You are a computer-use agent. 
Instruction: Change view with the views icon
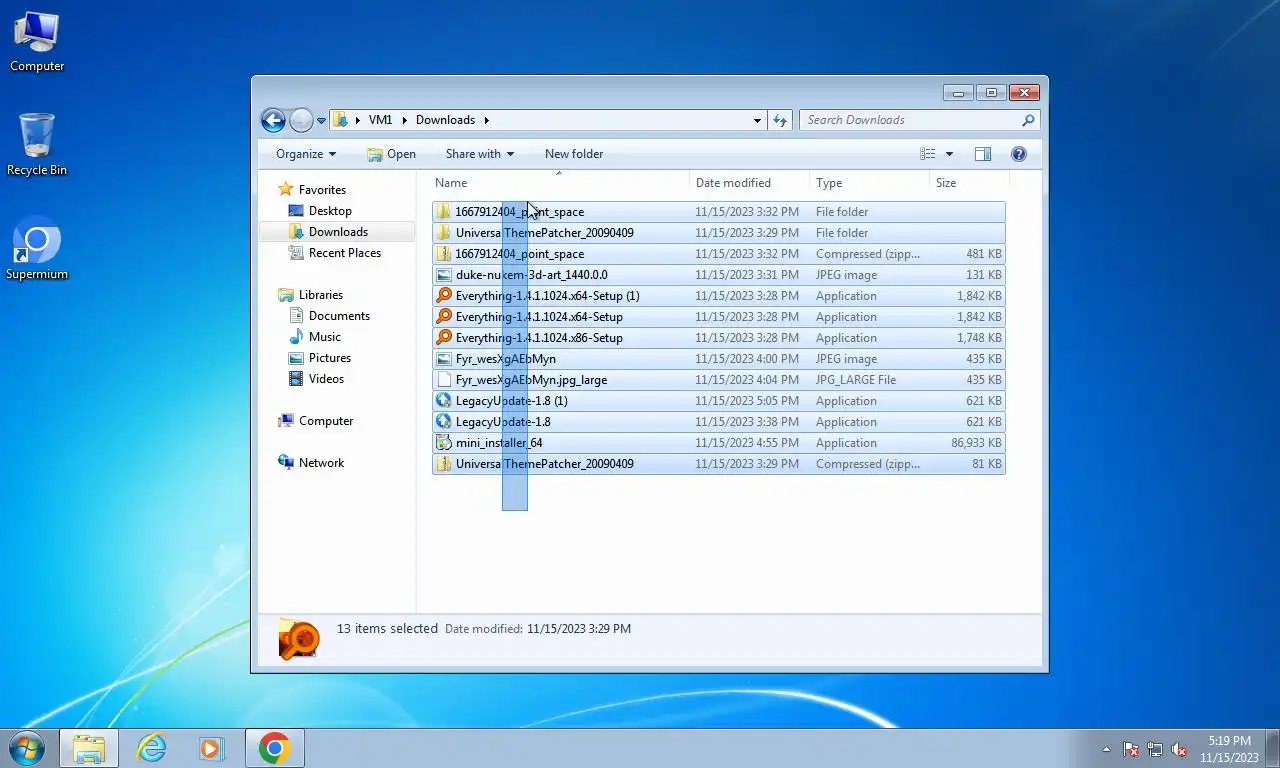pos(928,154)
